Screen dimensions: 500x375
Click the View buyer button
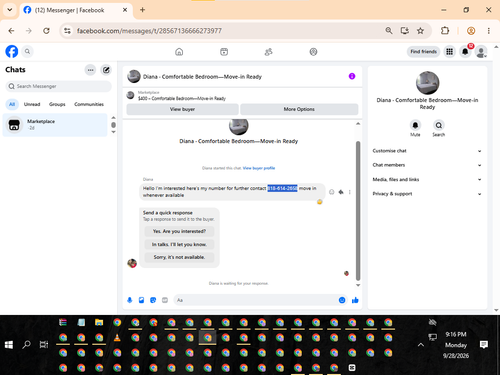(182, 109)
